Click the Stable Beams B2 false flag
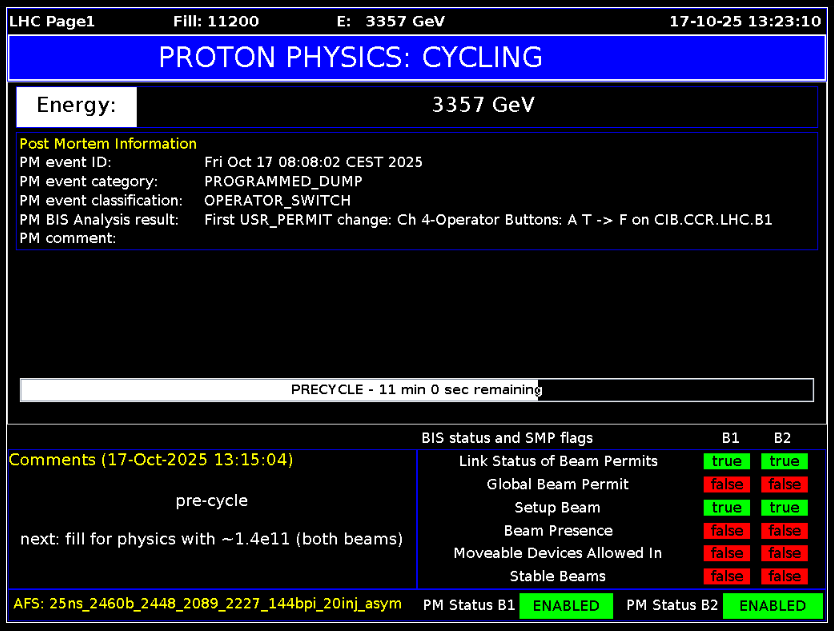 tap(784, 576)
